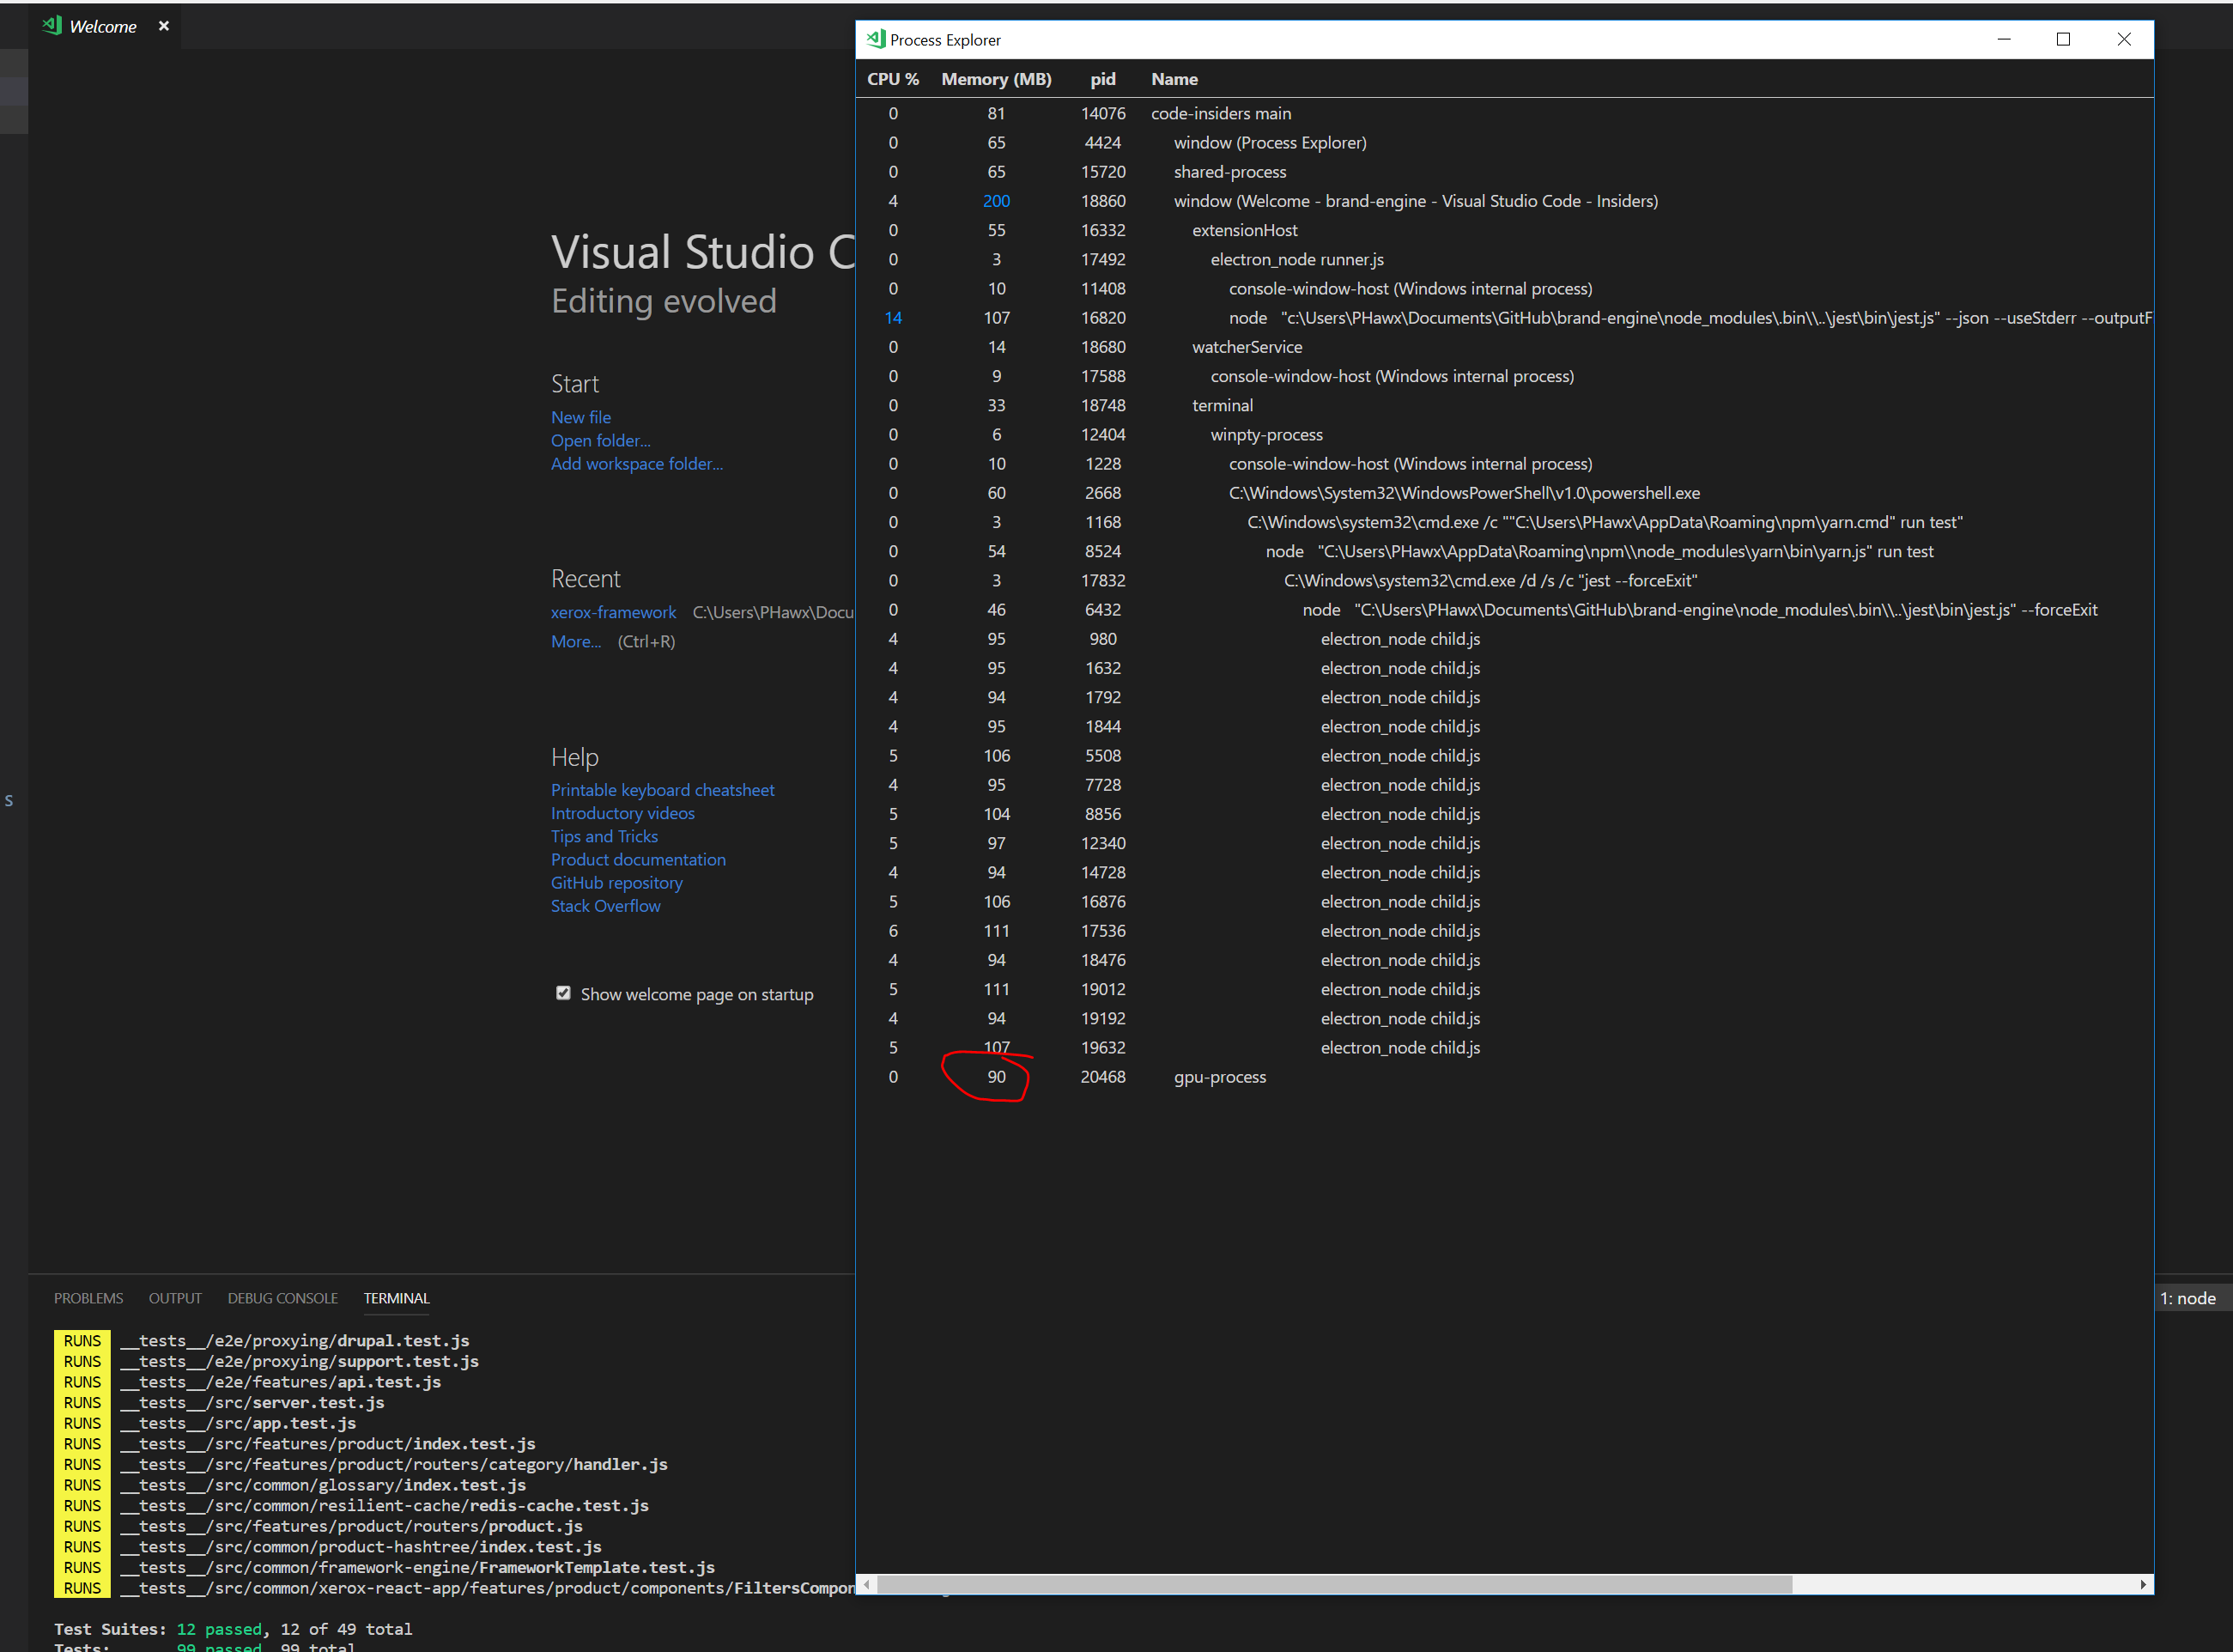Select the gpu-process row
This screenshot has height=1652, width=2233.
(1504, 1077)
